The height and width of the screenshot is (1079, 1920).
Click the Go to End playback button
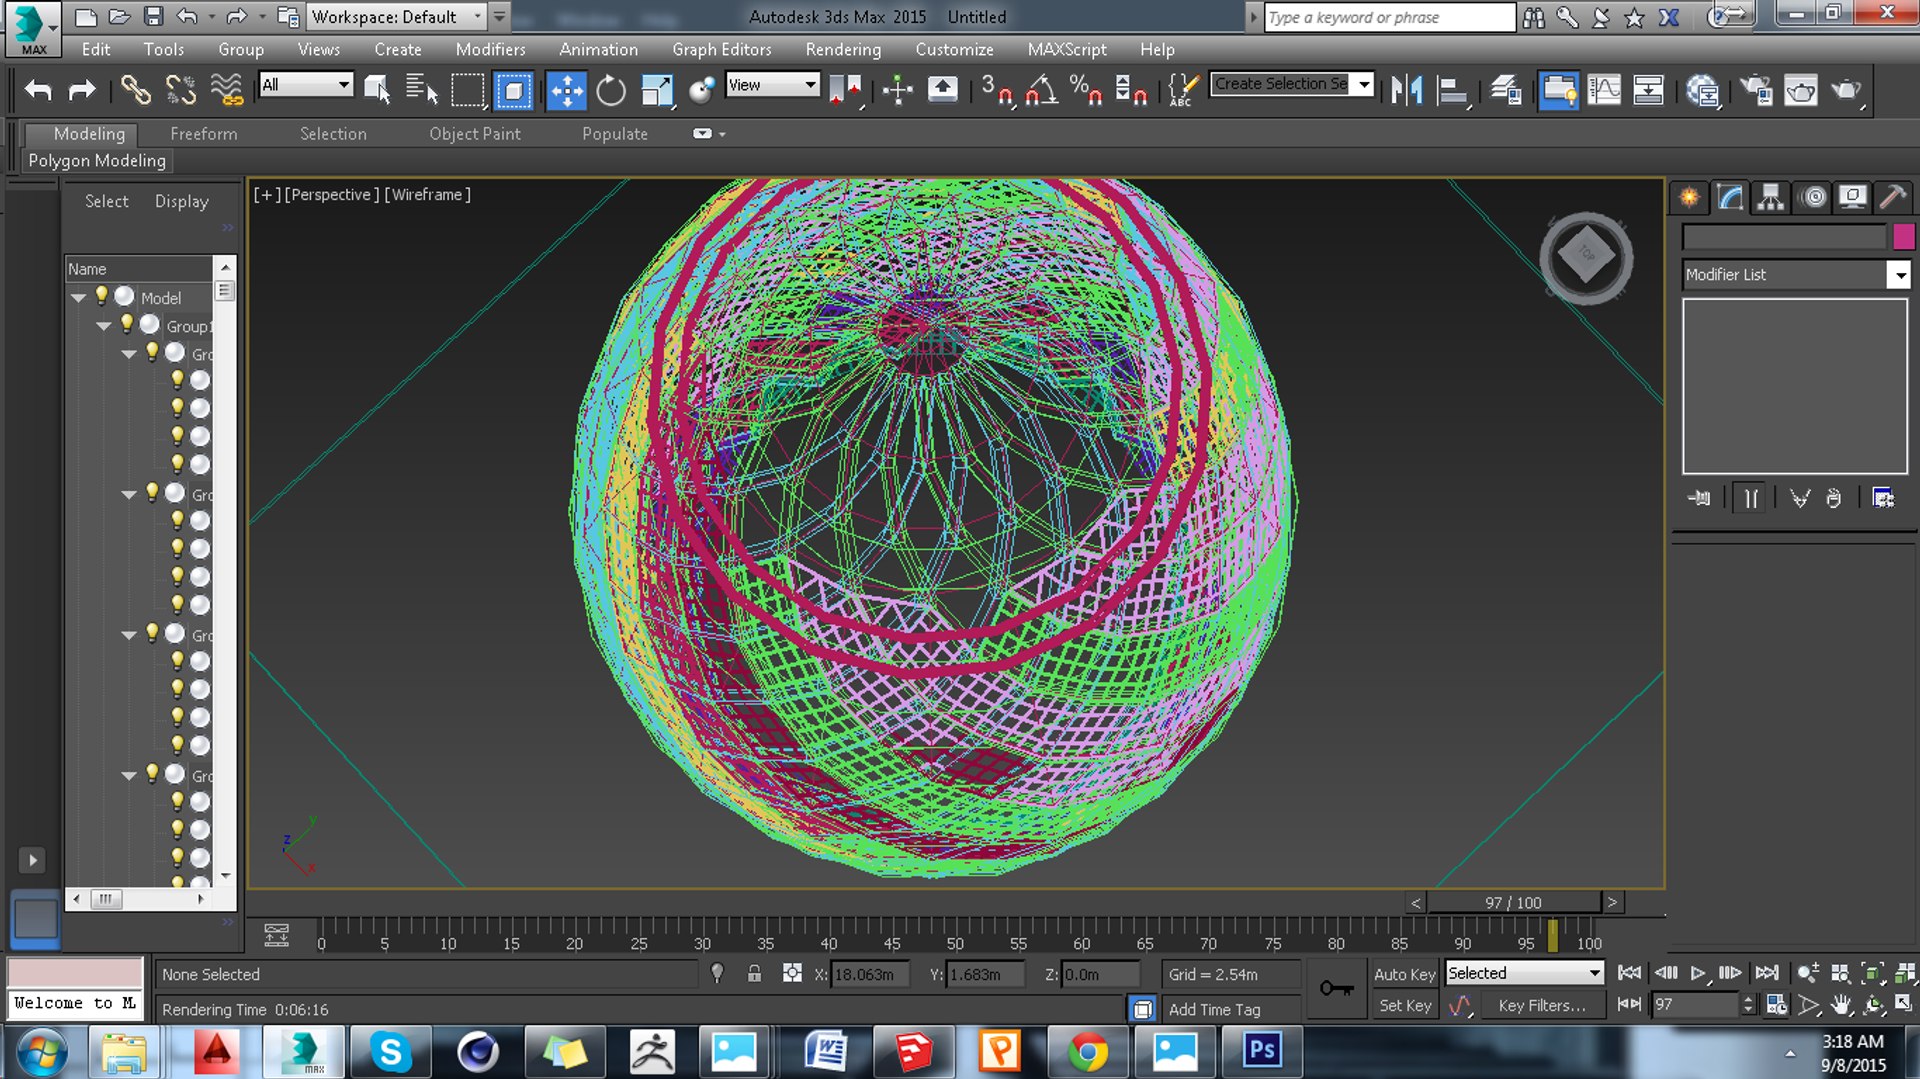pos(1766,973)
